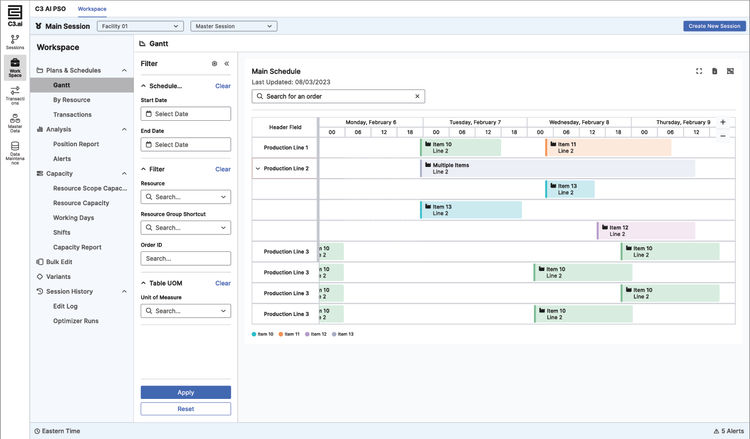Open the Resource Group Shortcut dropdown
The height and width of the screenshot is (439, 750).
[186, 228]
